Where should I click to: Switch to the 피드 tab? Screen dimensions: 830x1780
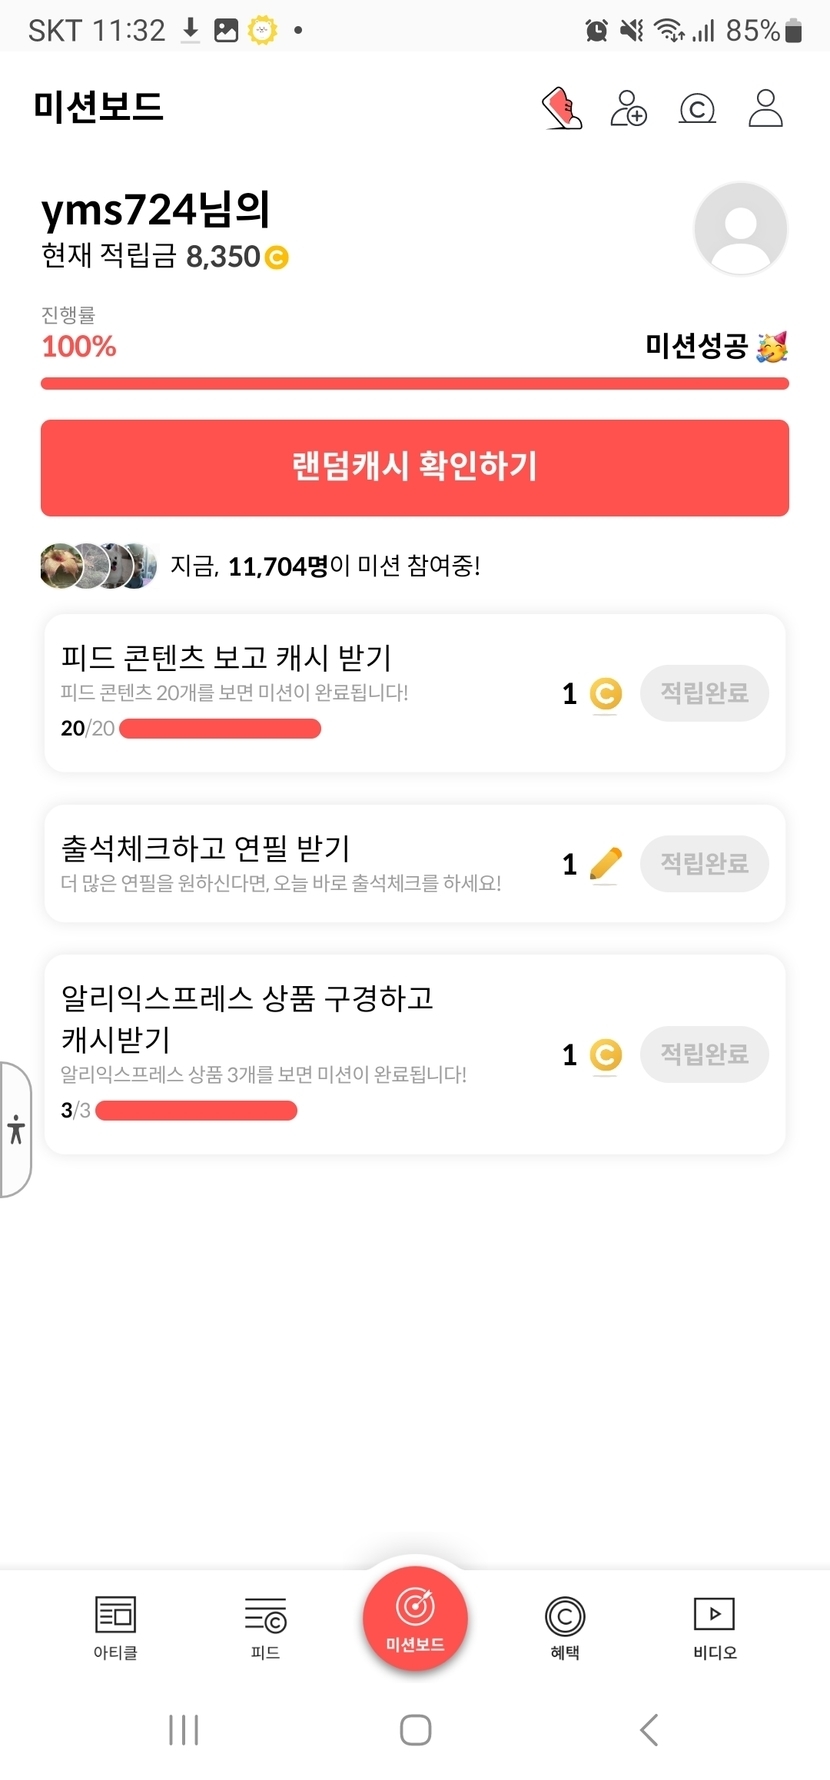point(265,1628)
